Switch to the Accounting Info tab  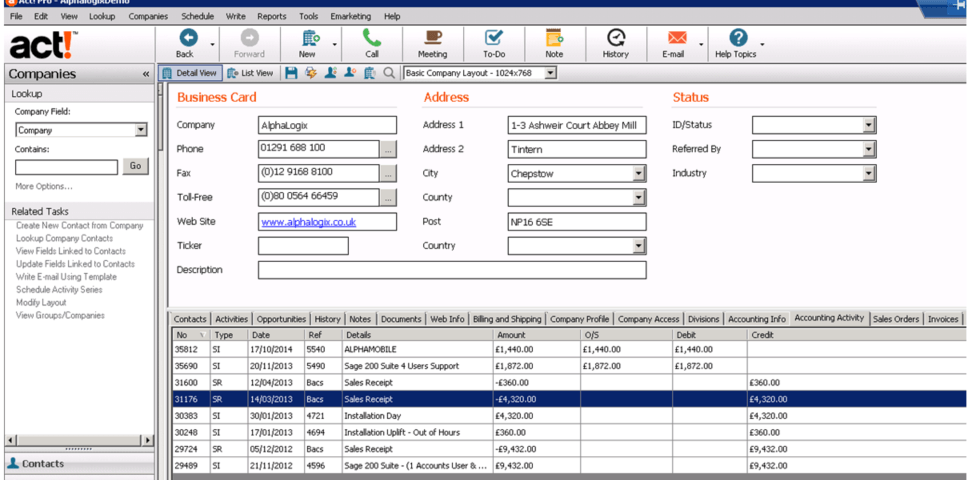tap(757, 319)
